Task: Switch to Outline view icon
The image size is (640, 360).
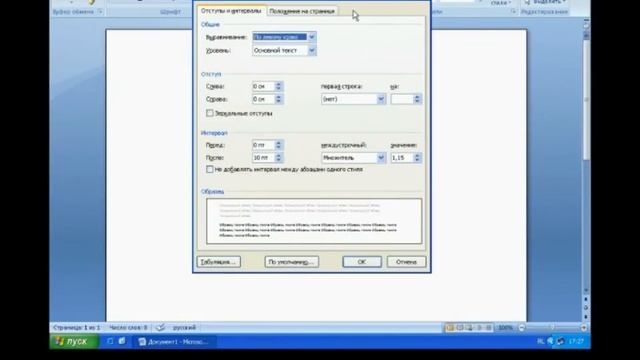Action: (479, 328)
